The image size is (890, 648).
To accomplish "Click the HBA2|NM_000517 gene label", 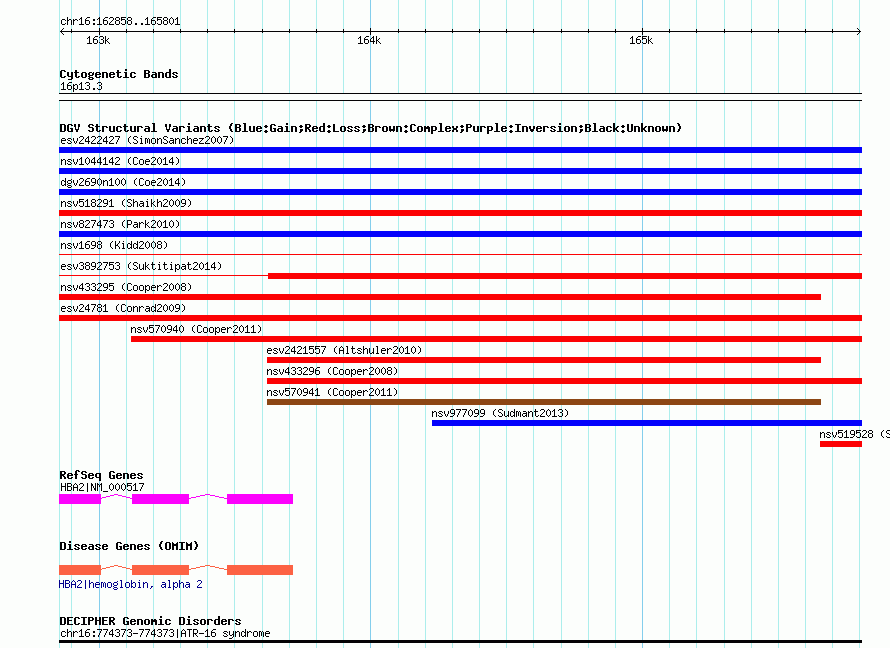I will [102, 487].
